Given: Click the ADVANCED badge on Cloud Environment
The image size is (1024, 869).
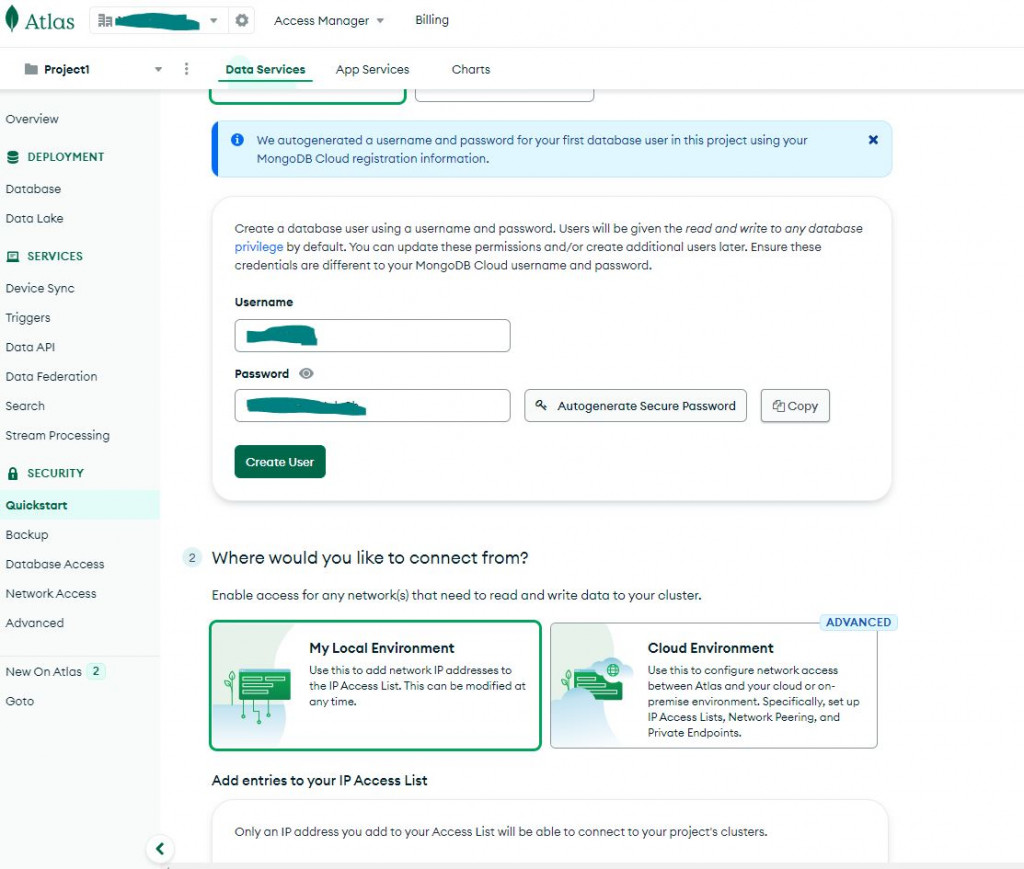Looking at the screenshot, I should (x=858, y=622).
